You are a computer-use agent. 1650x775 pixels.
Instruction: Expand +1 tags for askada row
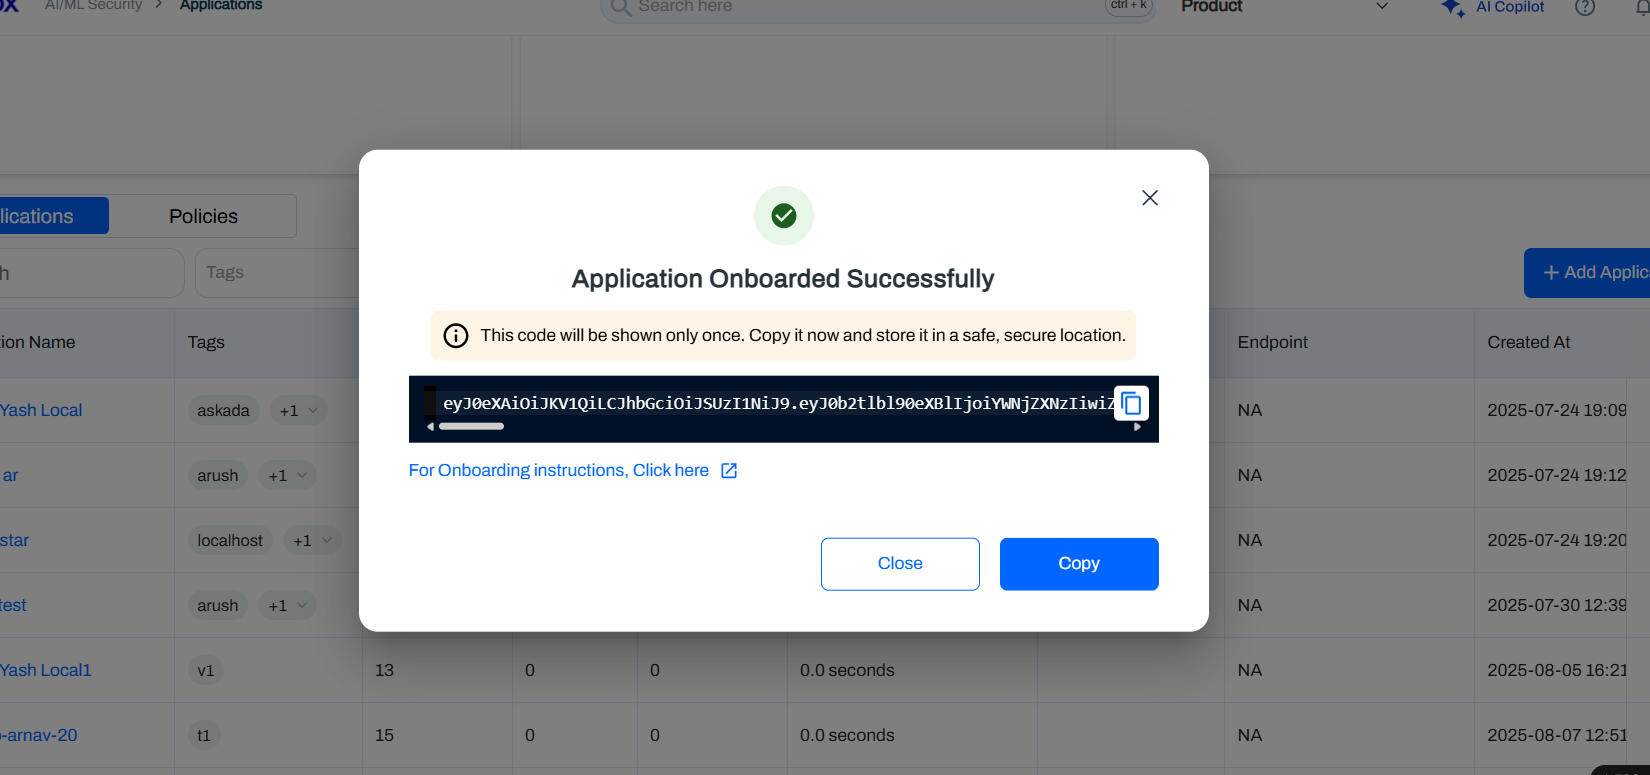[x=299, y=411]
